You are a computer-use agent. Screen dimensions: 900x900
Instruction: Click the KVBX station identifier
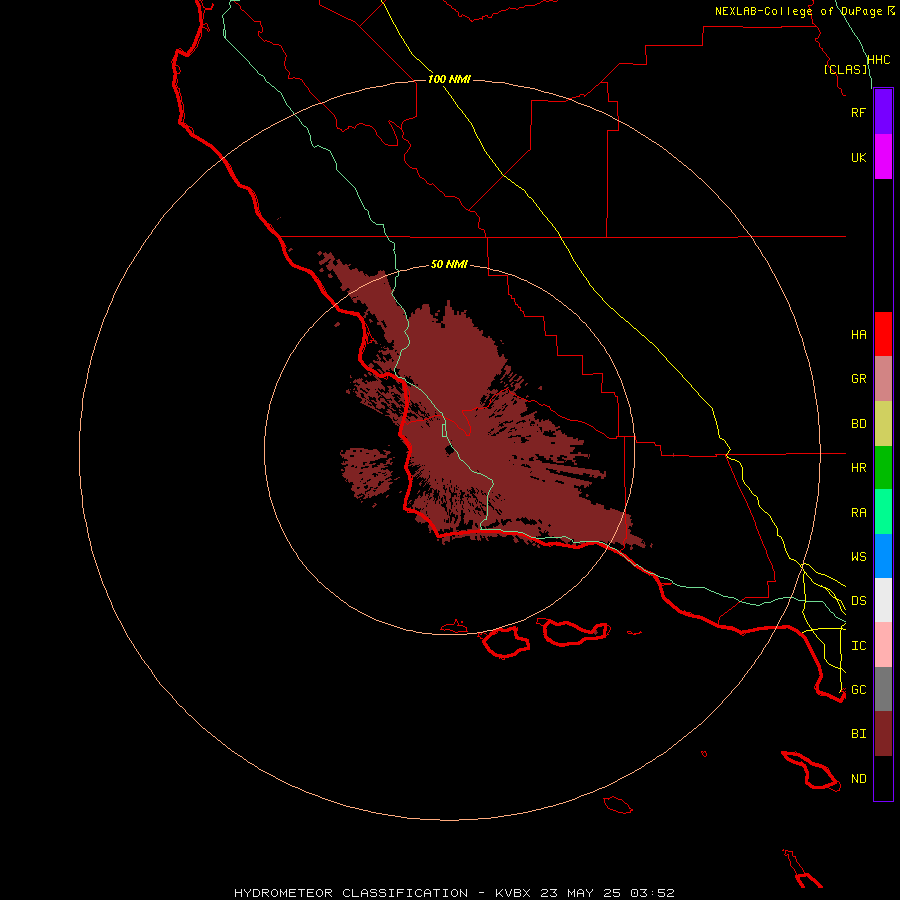513,893
